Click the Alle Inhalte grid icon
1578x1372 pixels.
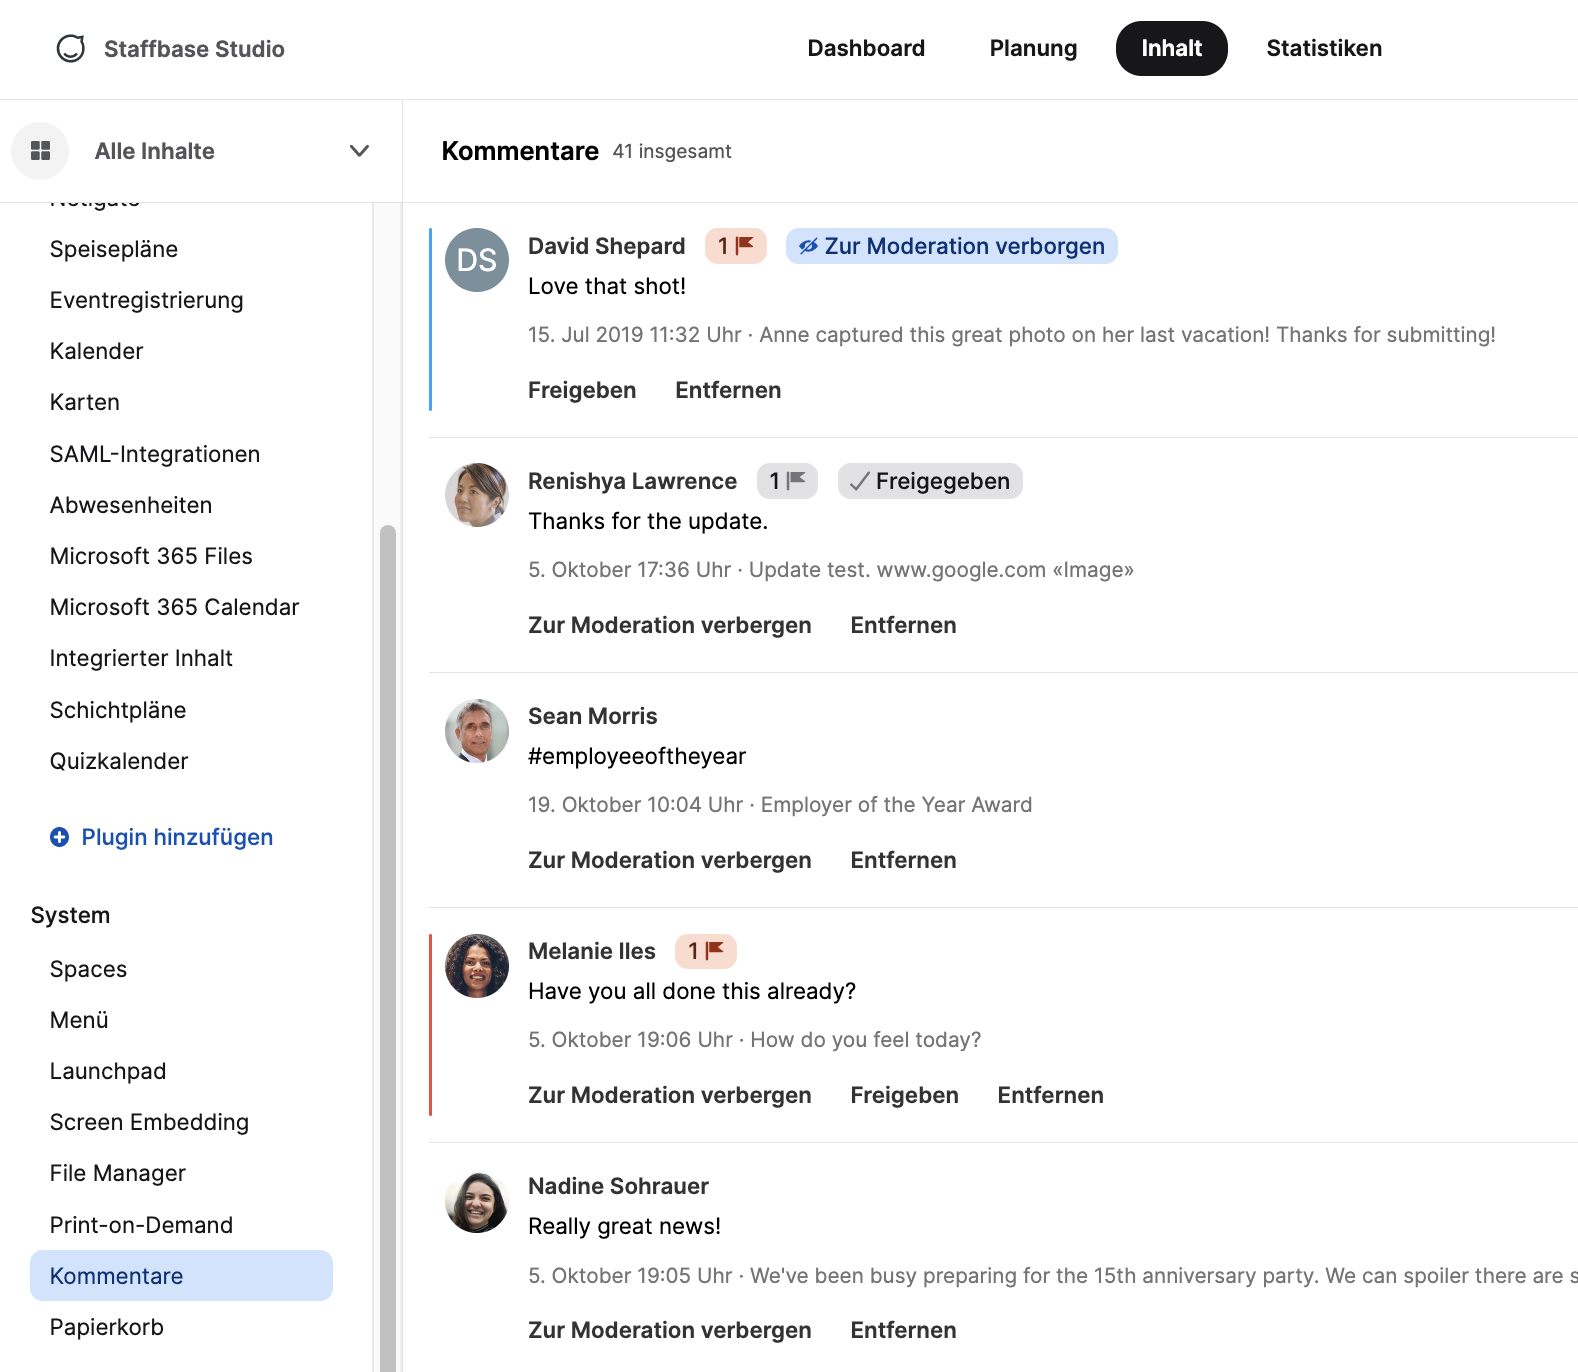coord(40,151)
